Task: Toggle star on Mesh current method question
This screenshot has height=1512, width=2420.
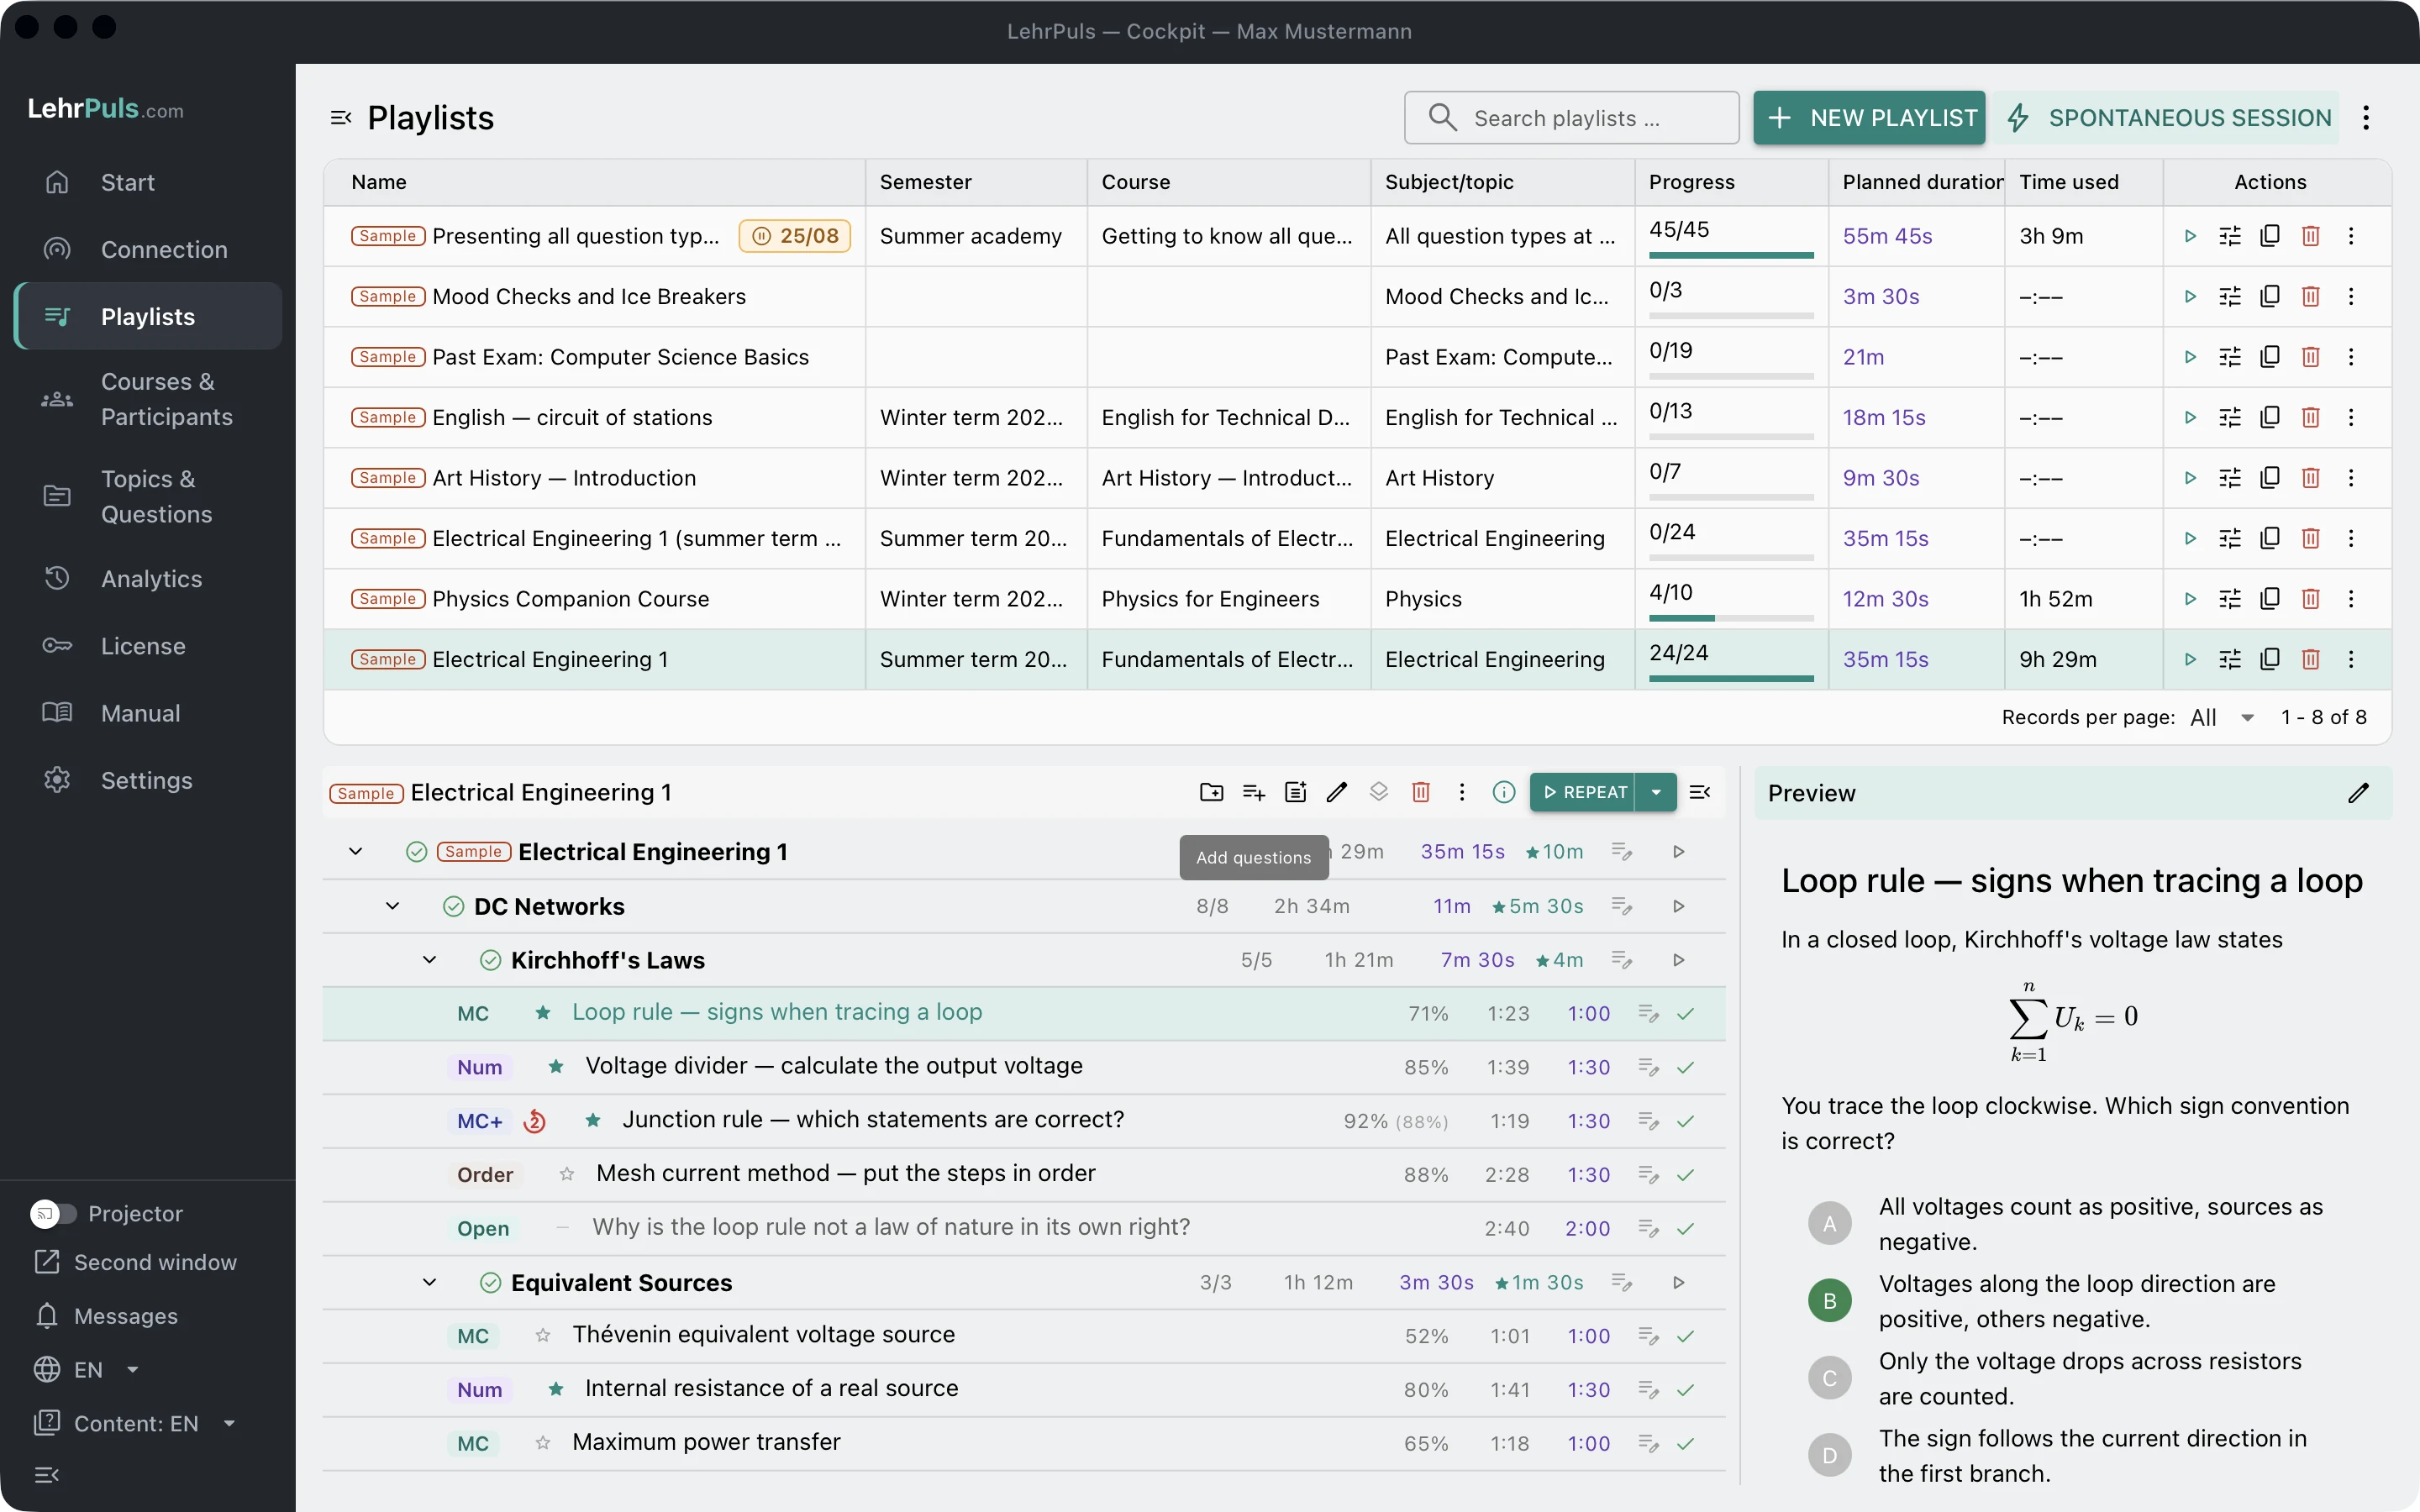Action: click(x=567, y=1174)
